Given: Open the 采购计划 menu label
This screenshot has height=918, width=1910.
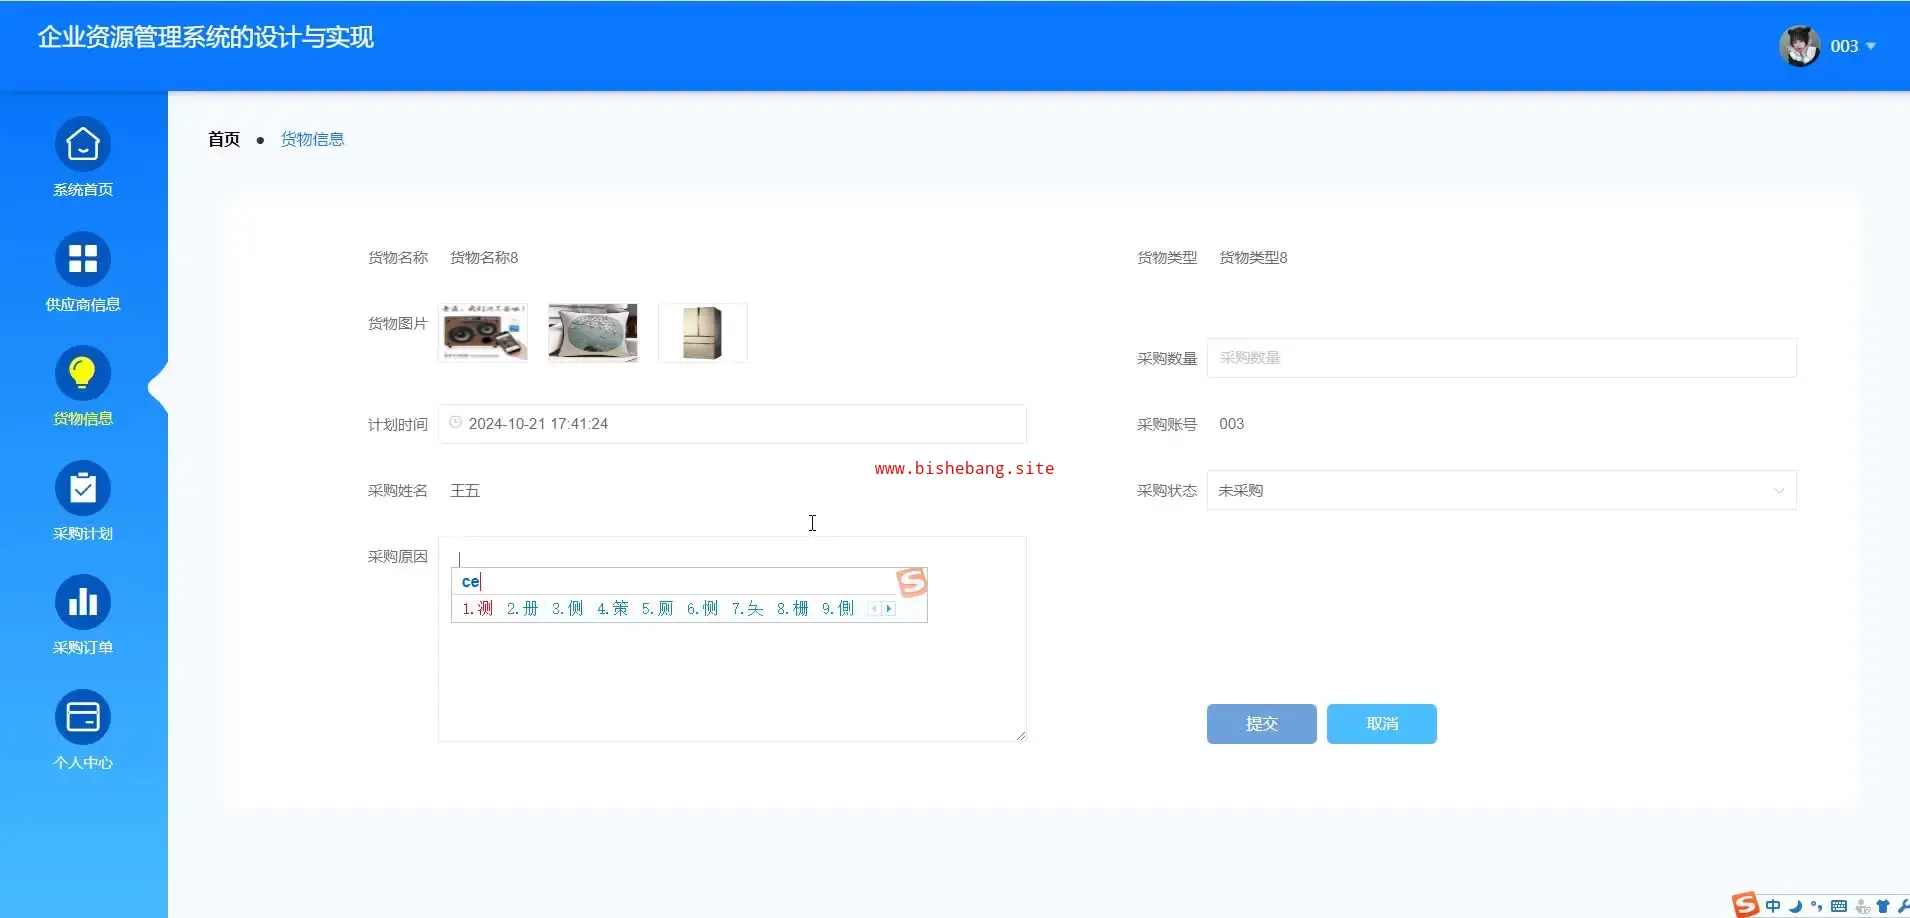Looking at the screenshot, I should pyautogui.click(x=83, y=533).
